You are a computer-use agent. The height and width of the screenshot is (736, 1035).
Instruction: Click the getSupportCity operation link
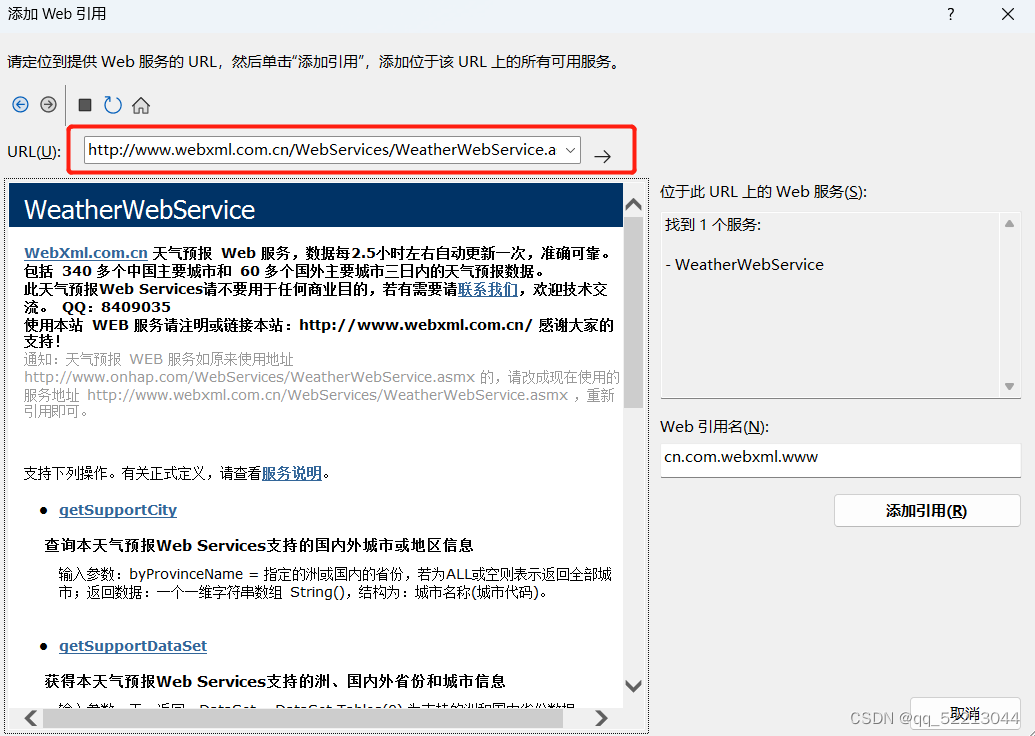pyautogui.click(x=117, y=510)
